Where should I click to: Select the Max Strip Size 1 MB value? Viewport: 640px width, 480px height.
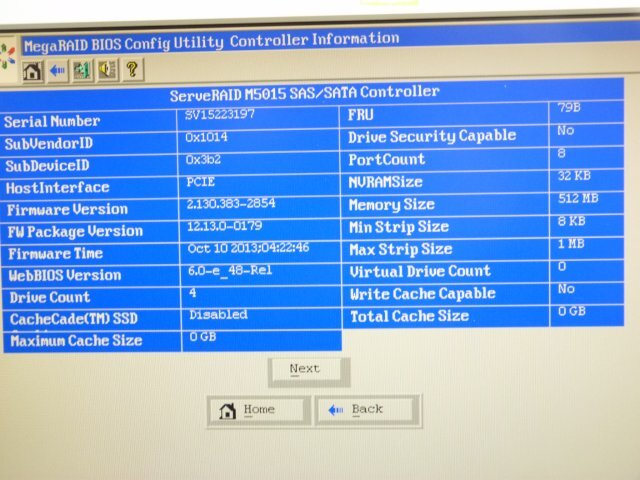point(571,244)
